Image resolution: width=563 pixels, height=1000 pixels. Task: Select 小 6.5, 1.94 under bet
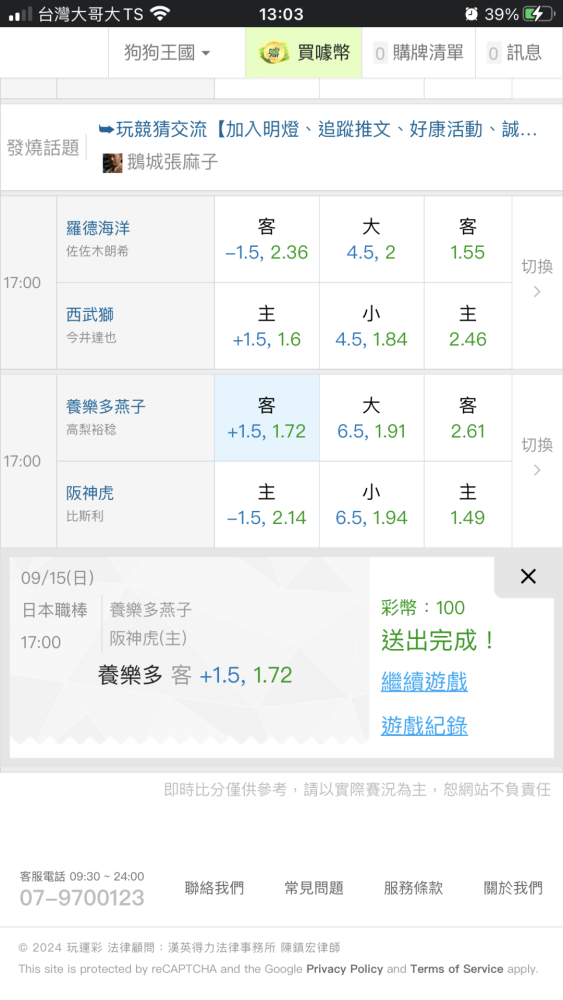(371, 504)
